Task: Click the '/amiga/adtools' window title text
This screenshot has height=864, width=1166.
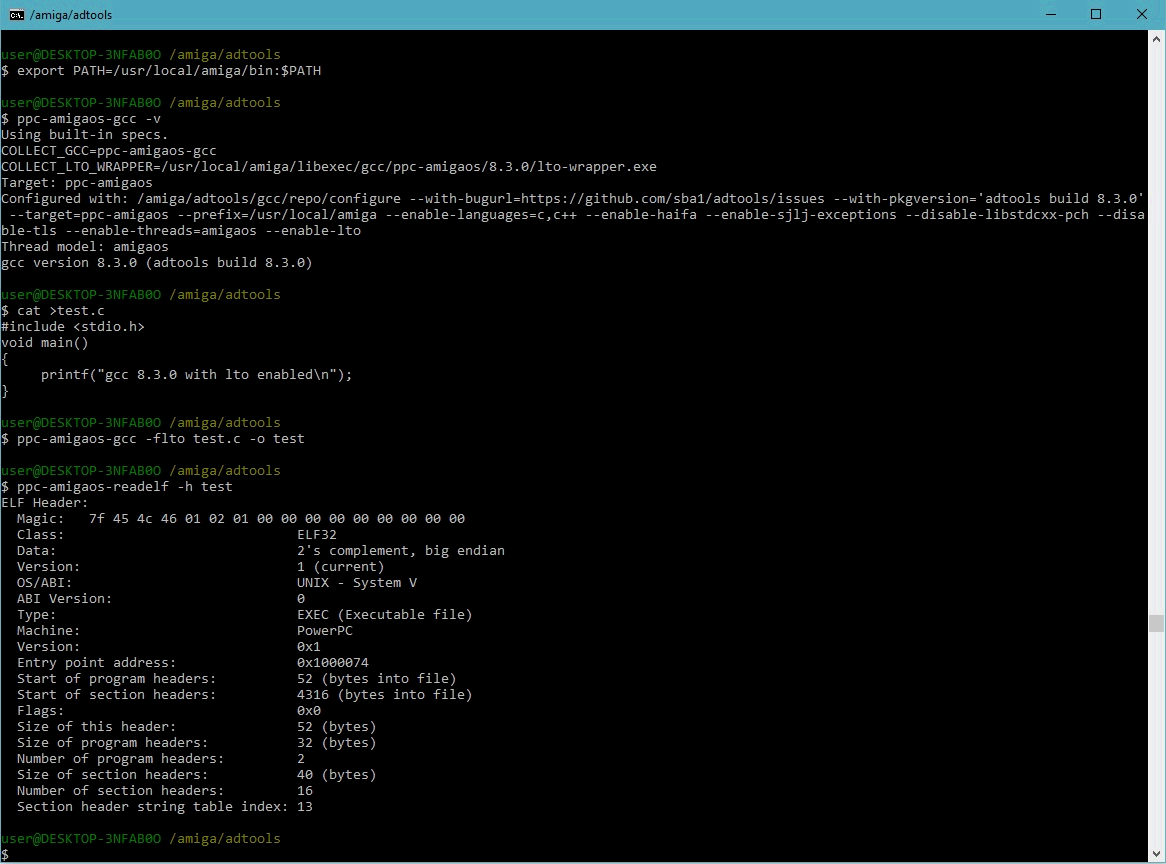Action: point(71,15)
